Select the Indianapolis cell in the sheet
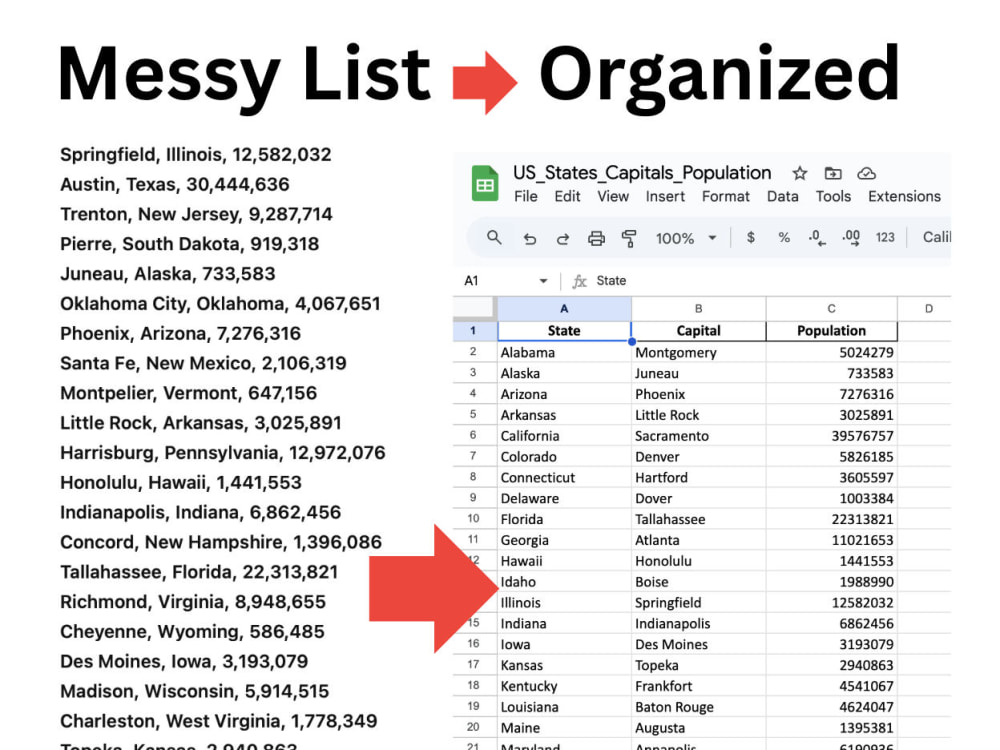1000x750 pixels. 698,624
